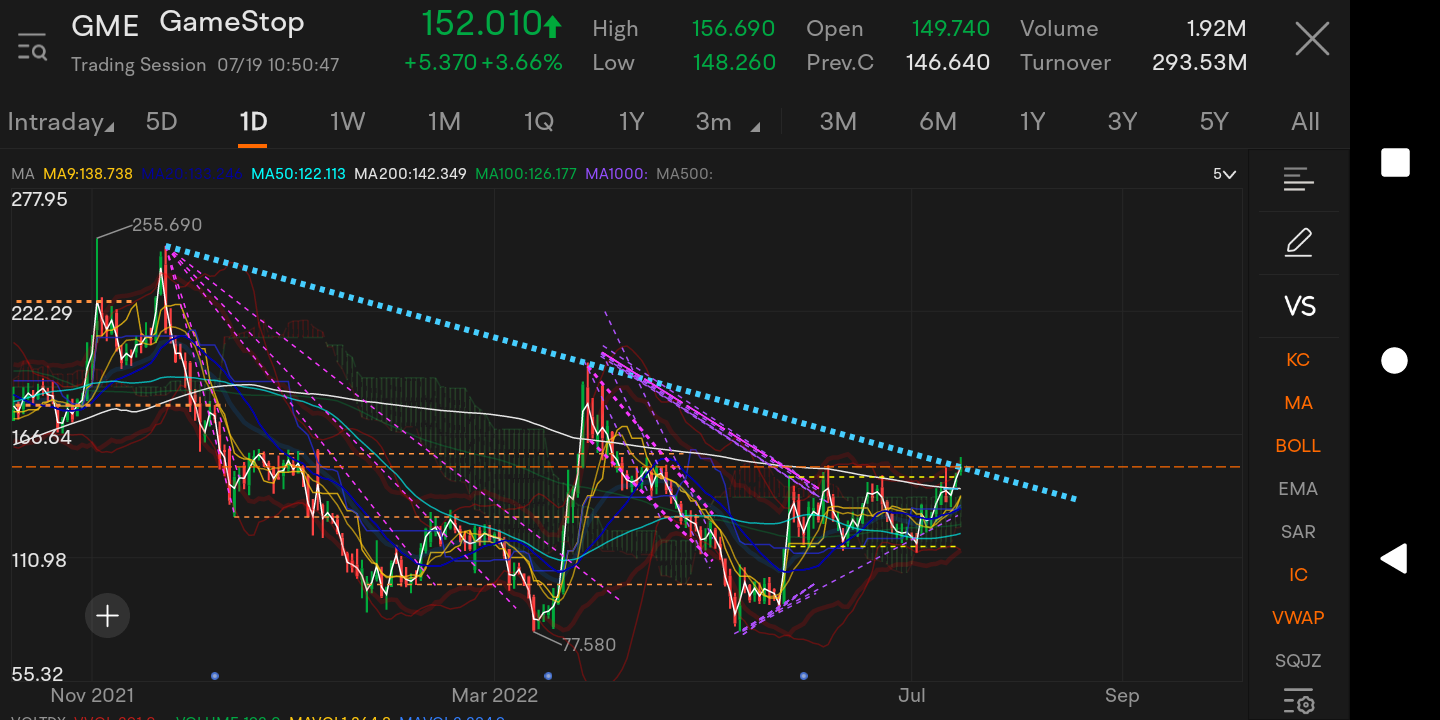Tap the GME ticker symbol
Viewport: 1440px width, 720px height.
coord(105,25)
